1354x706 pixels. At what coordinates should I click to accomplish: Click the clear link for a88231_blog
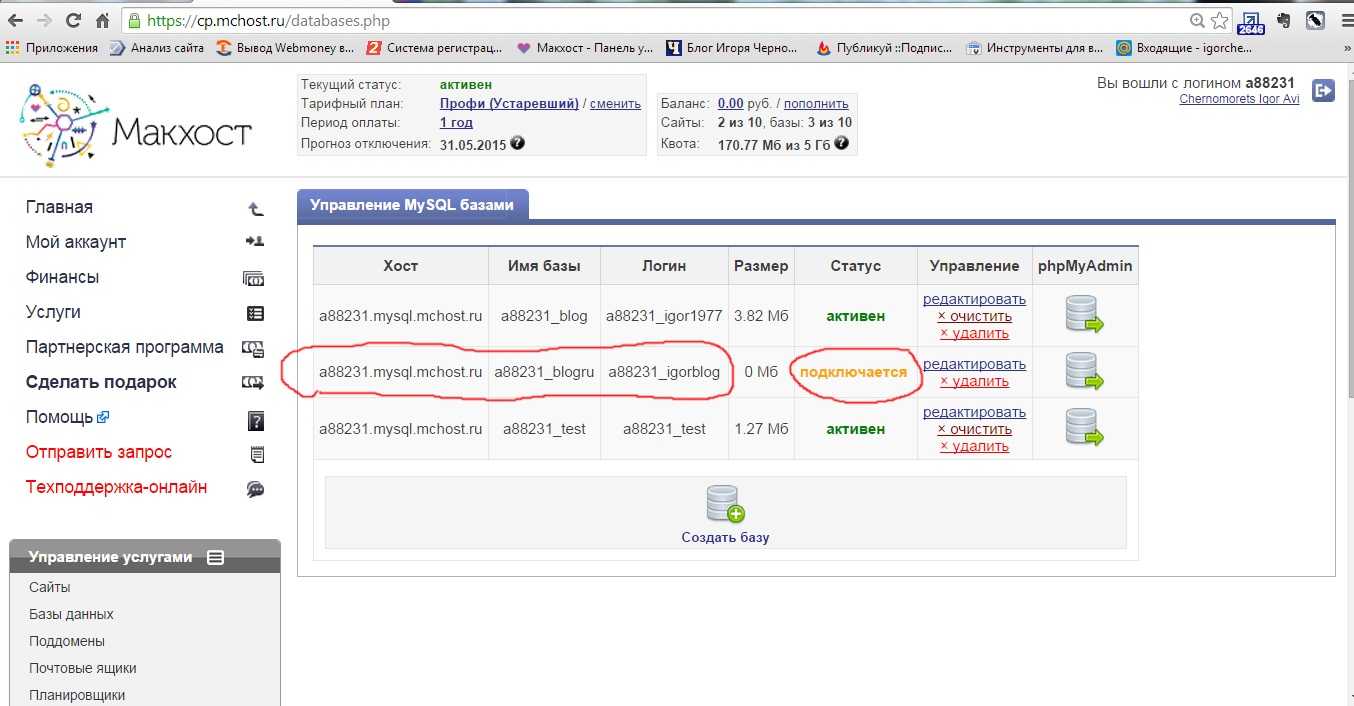pos(974,316)
